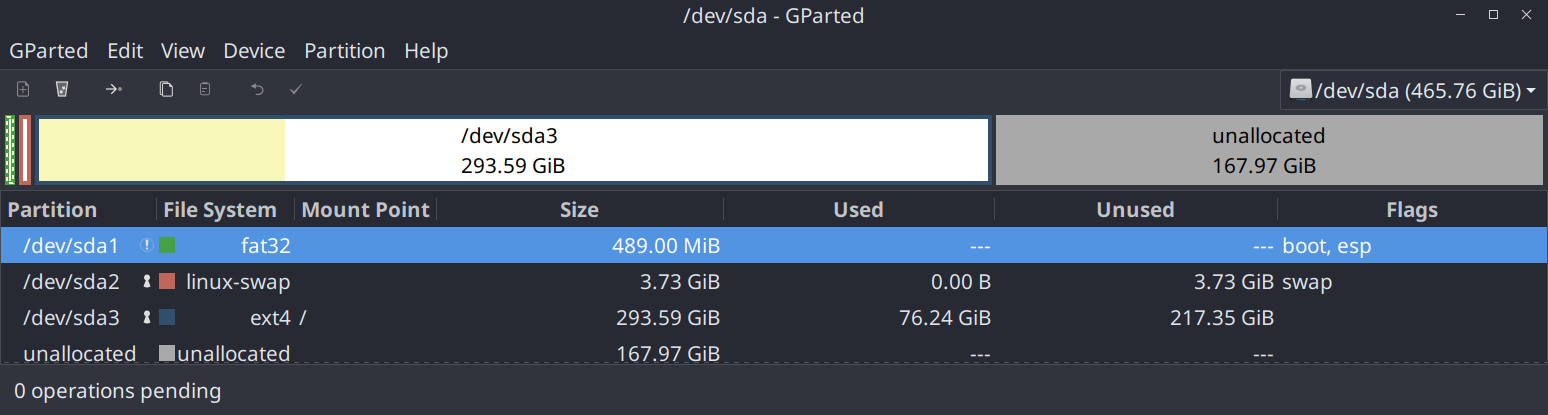This screenshot has height=415, width=1548.
Task: Open the Device menu
Action: point(254,51)
